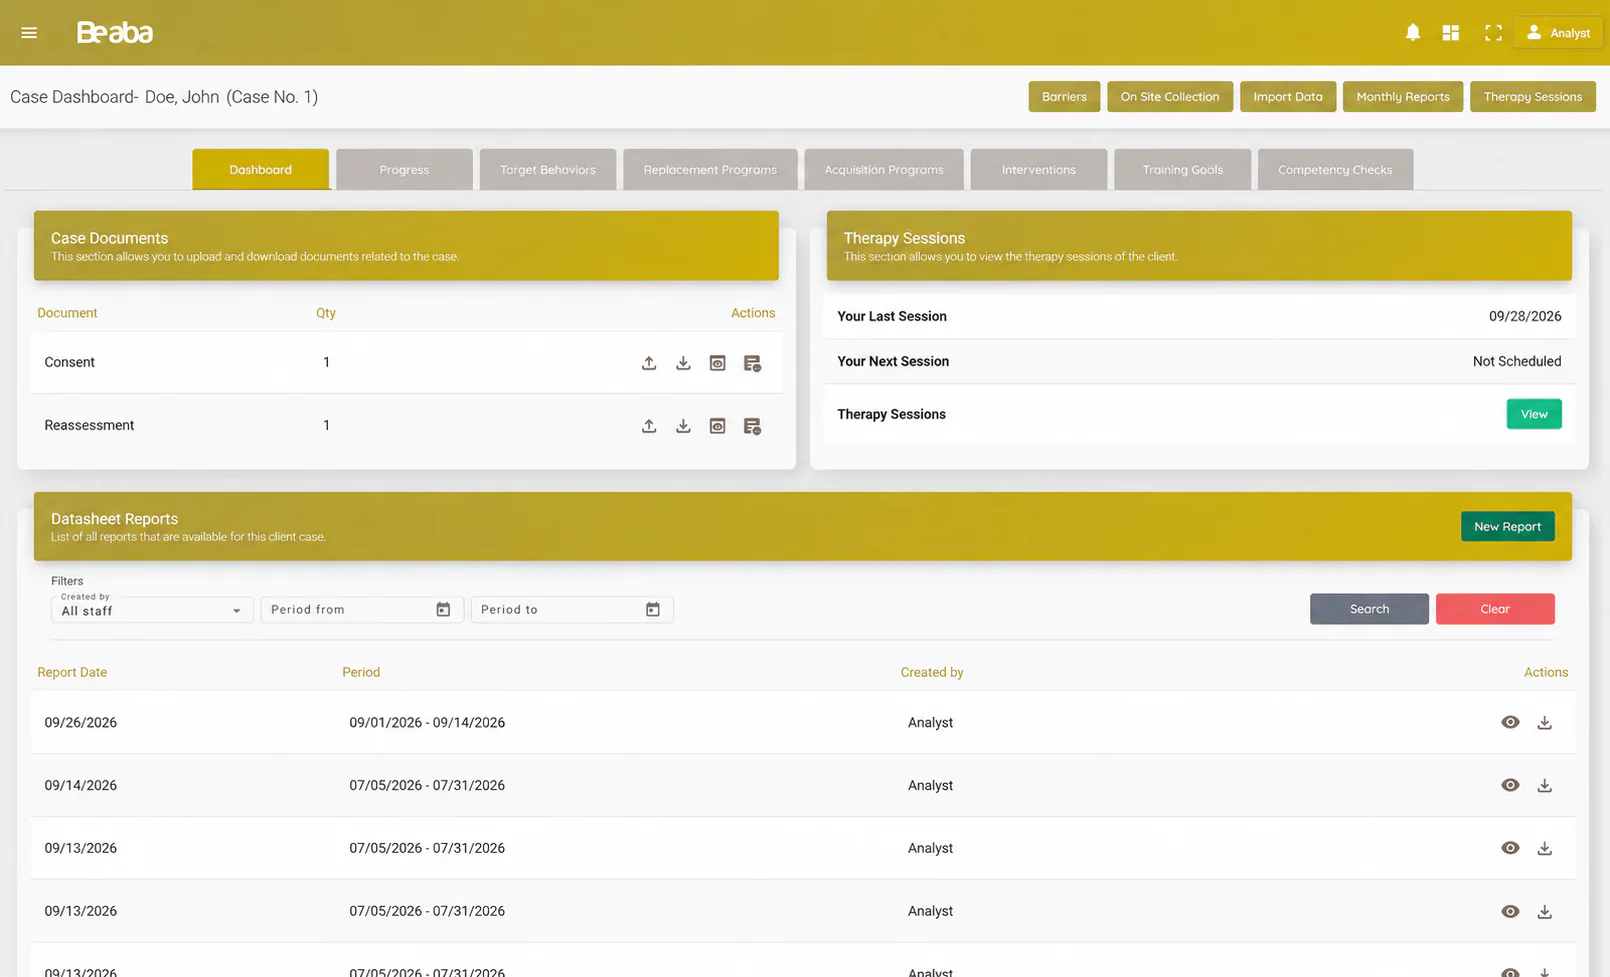Clear the report filters
The image size is (1610, 977).
(1495, 609)
